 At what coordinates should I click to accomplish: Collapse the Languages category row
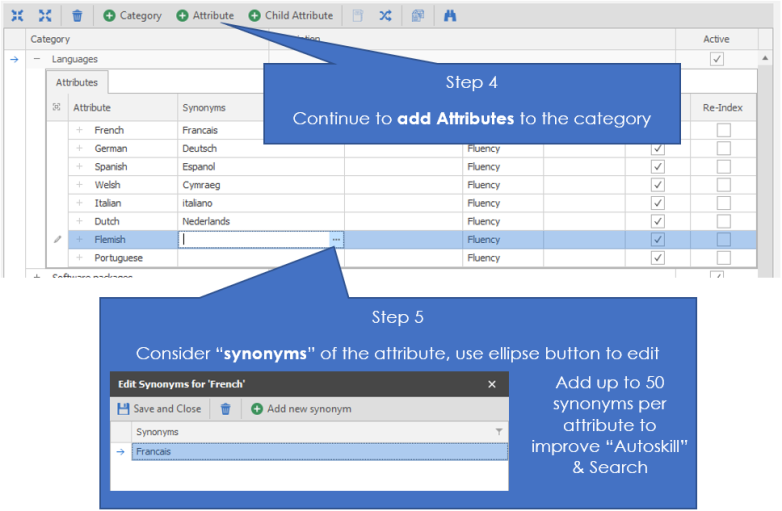tap(37, 60)
